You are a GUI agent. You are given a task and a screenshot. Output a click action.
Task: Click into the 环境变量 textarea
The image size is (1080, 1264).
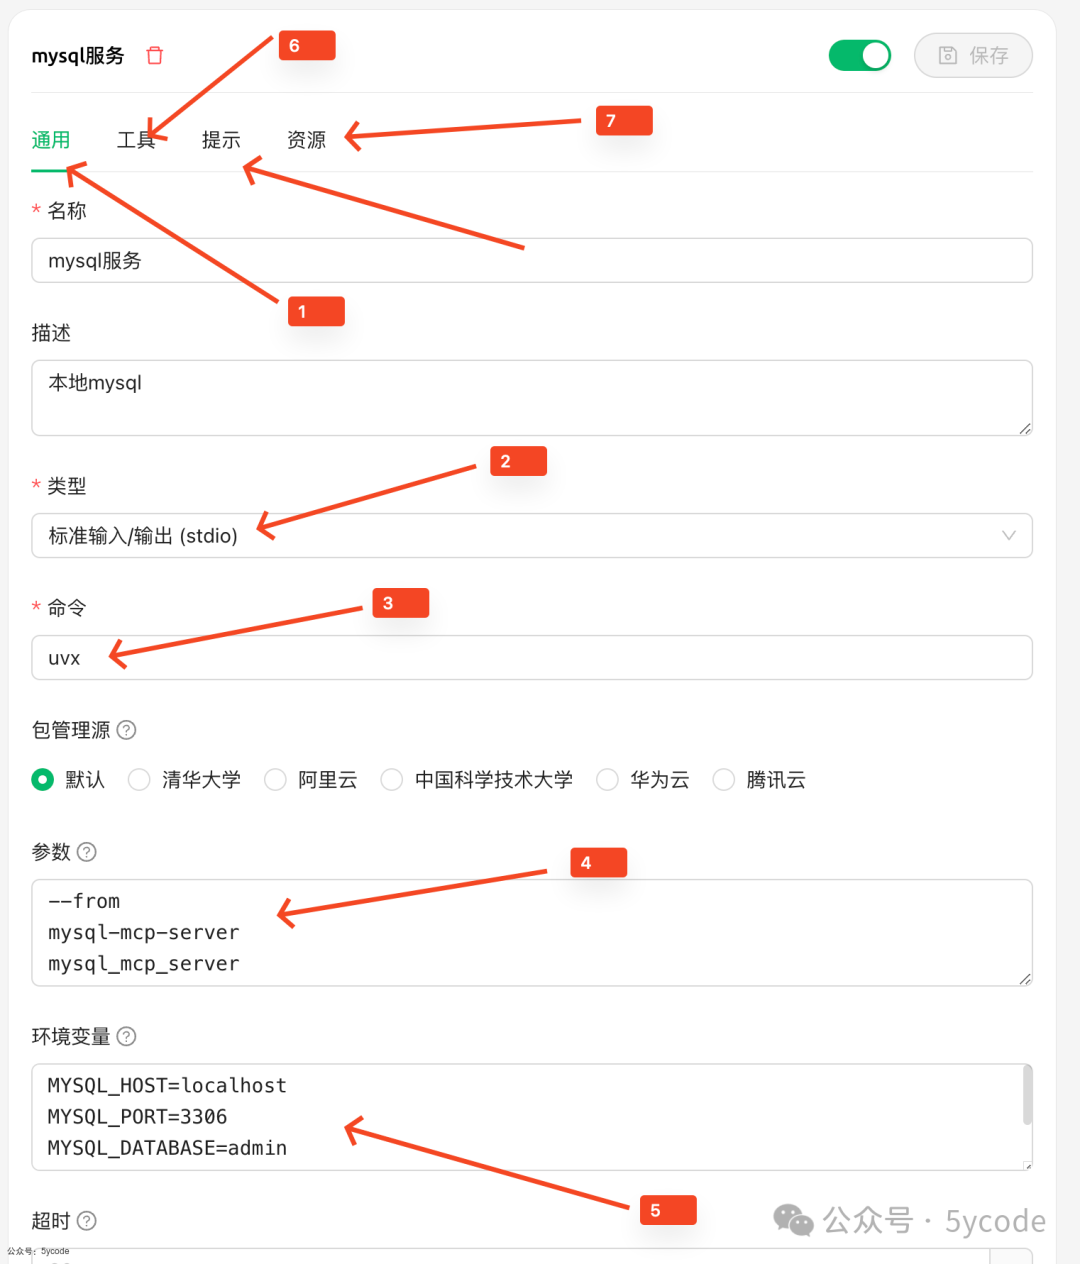coord(532,1117)
